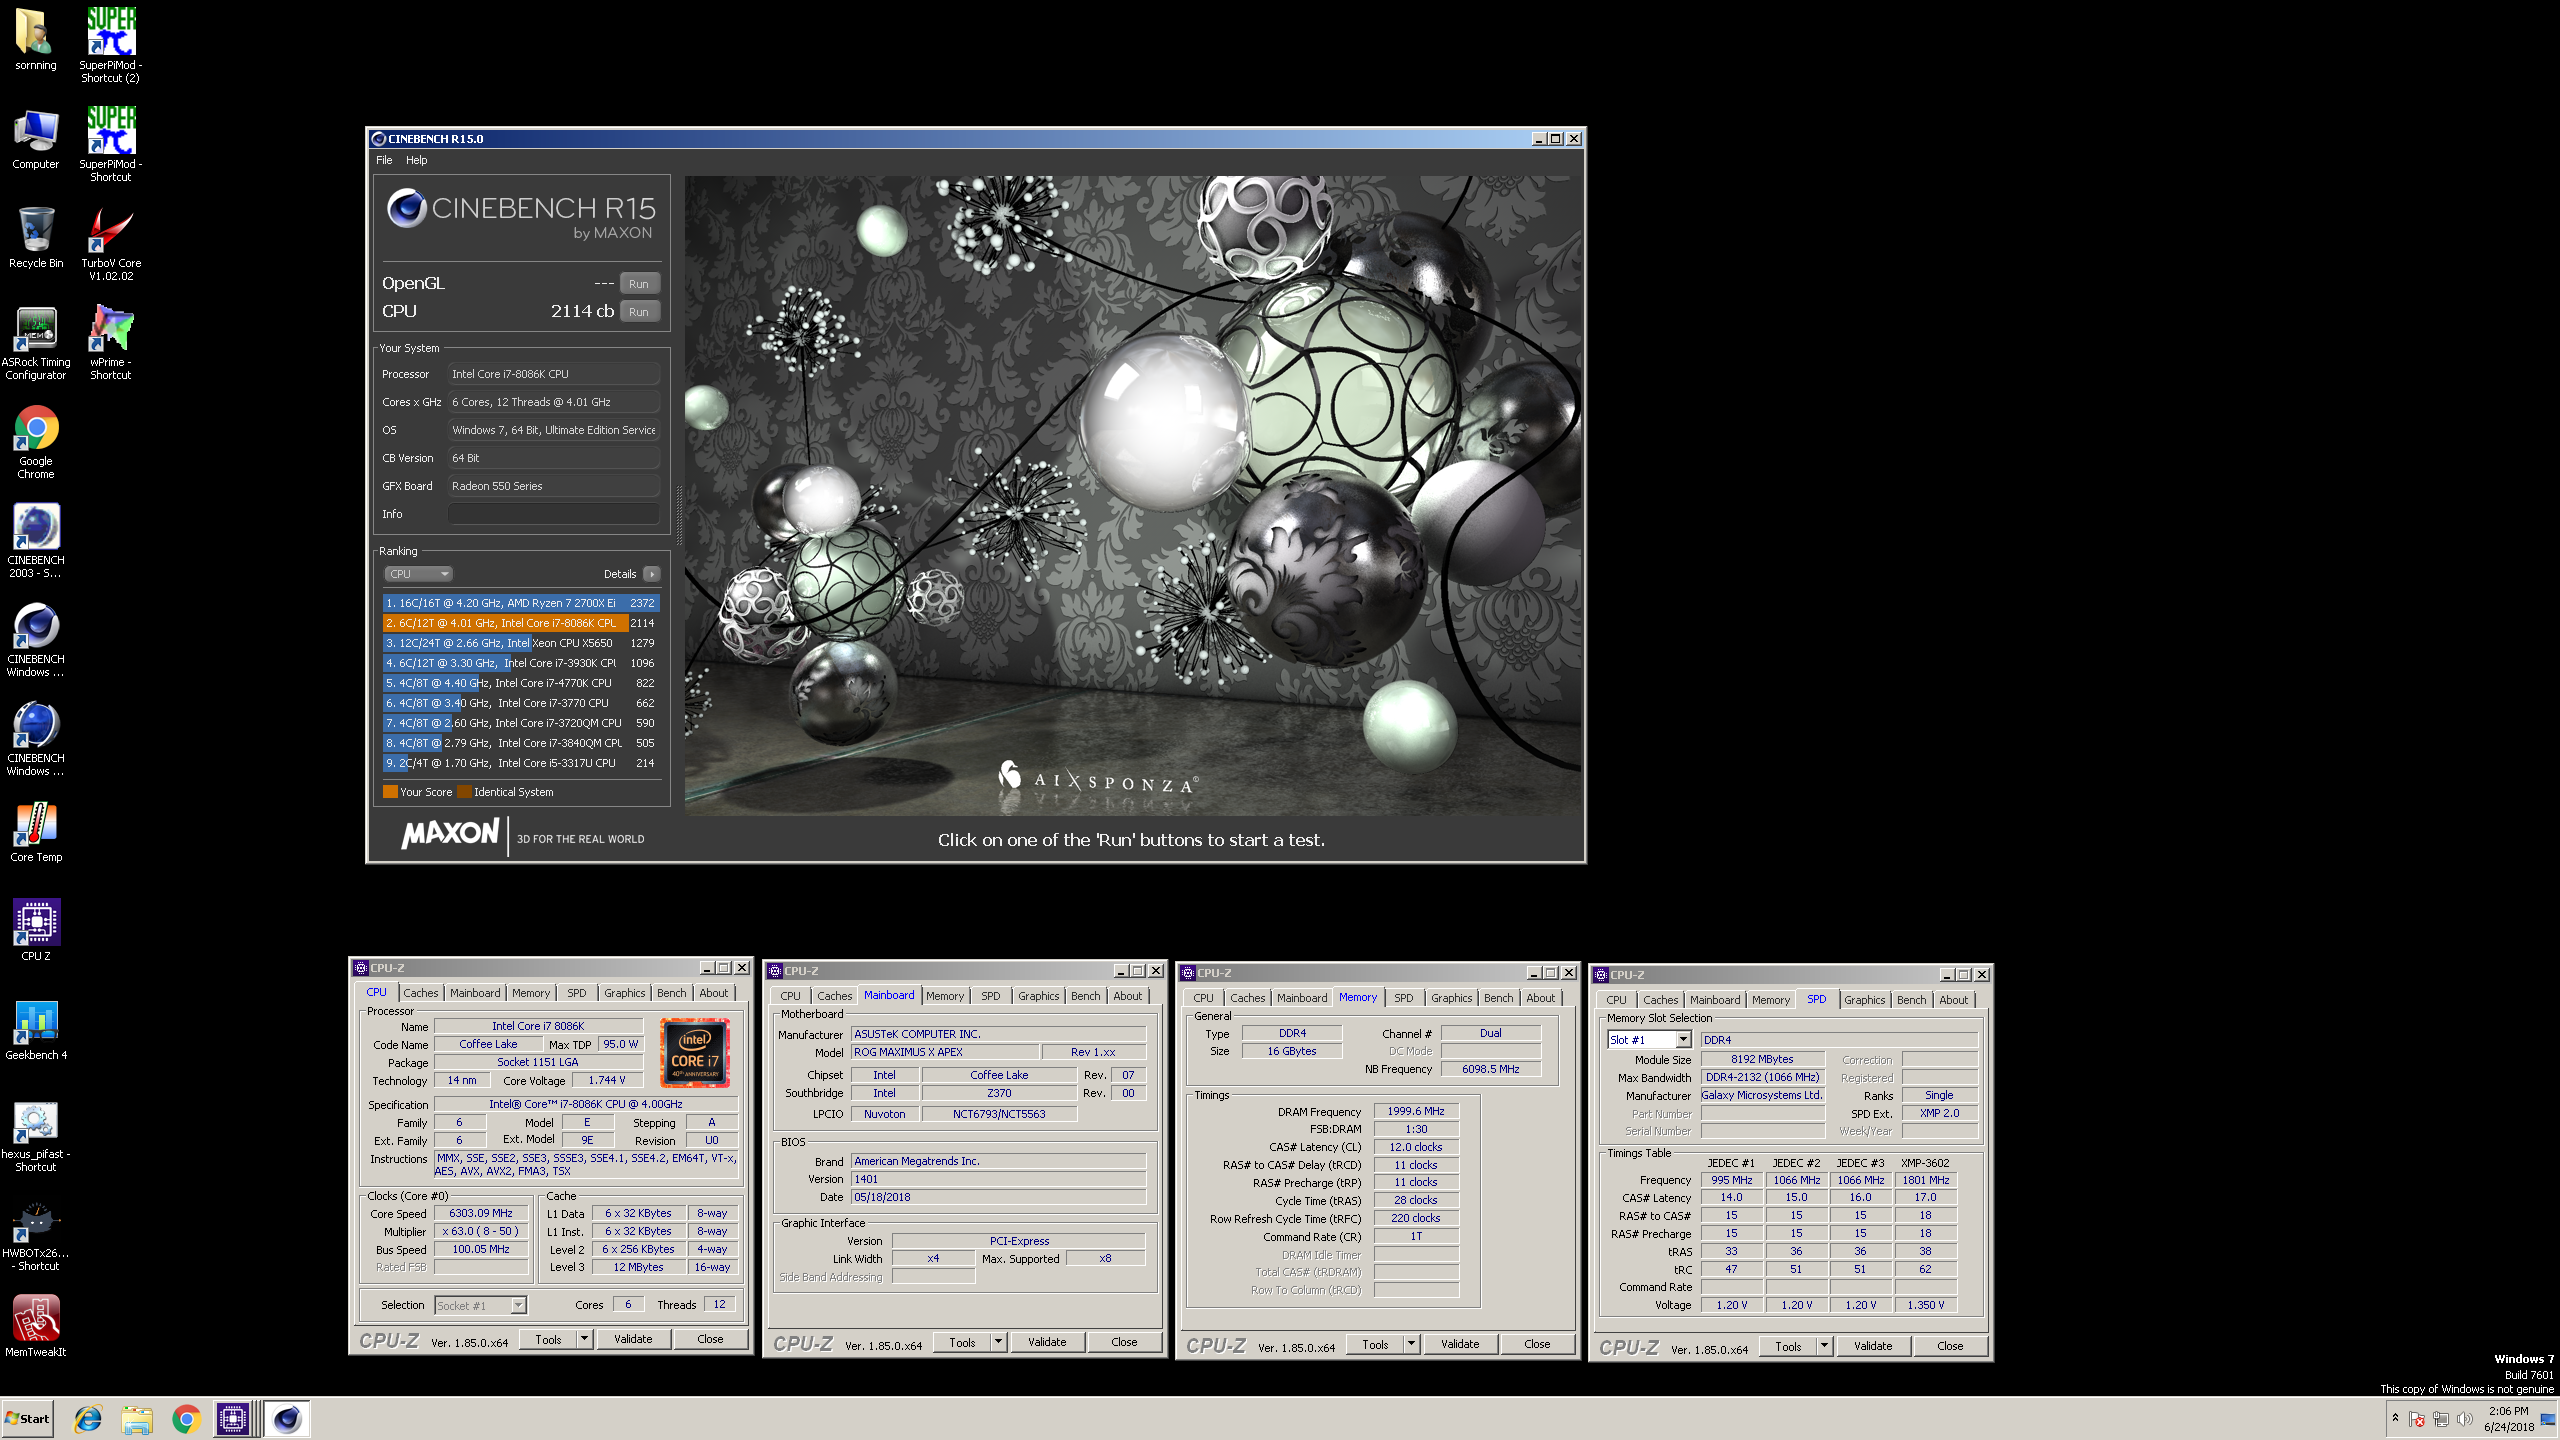Click the MAXON logo in Cinebench
This screenshot has height=1440, width=2560.
tap(450, 833)
